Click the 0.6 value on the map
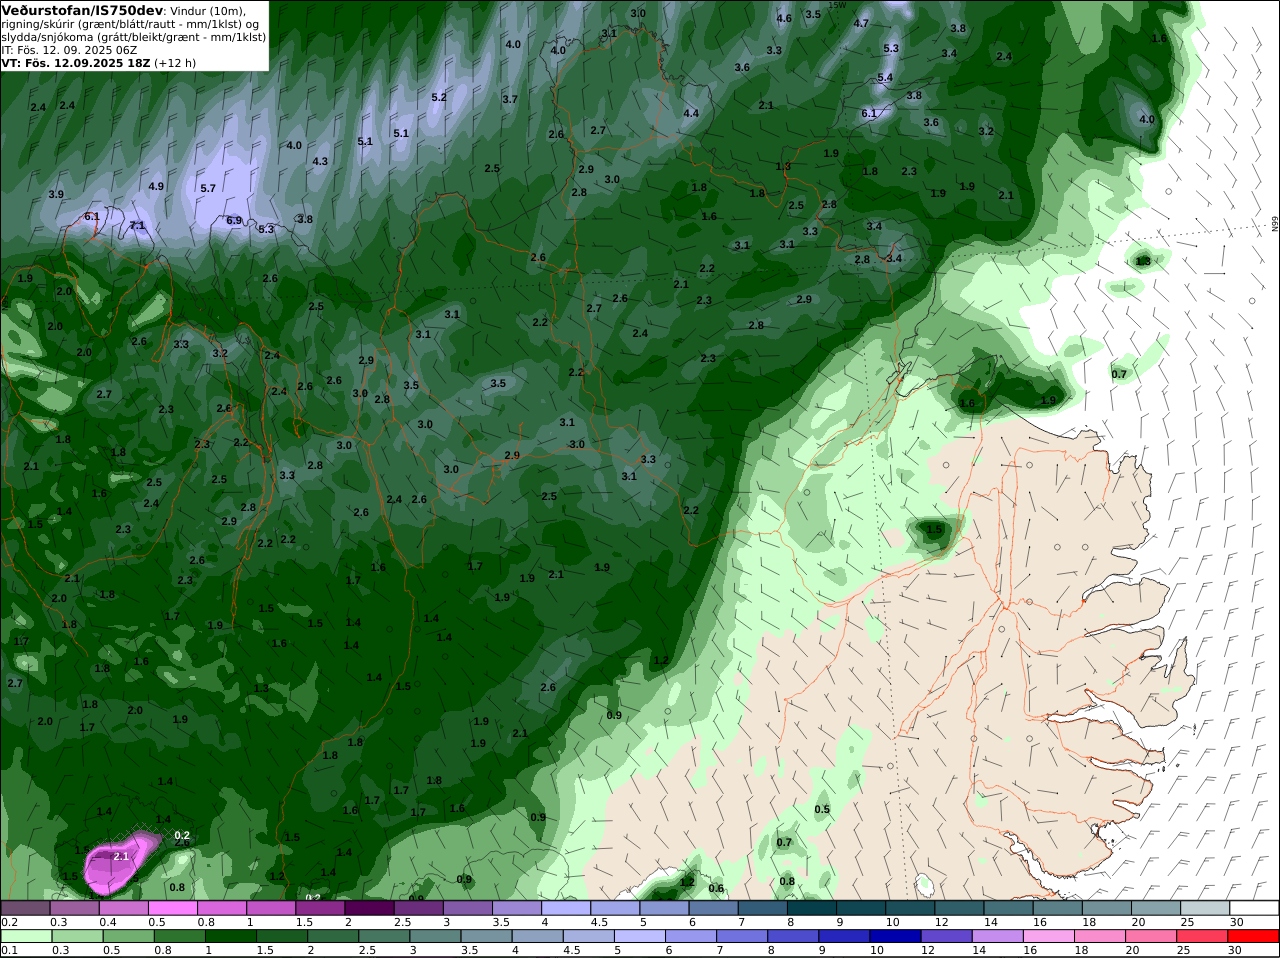The width and height of the screenshot is (1280, 958). (x=716, y=888)
